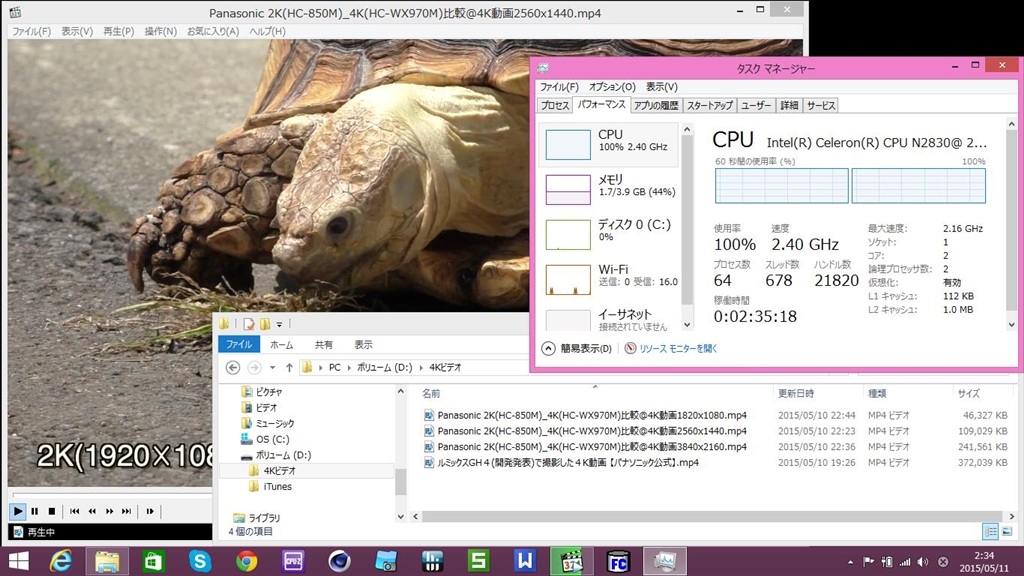The width and height of the screenshot is (1024, 576).
Task: Stop video playback
Action: 52,511
